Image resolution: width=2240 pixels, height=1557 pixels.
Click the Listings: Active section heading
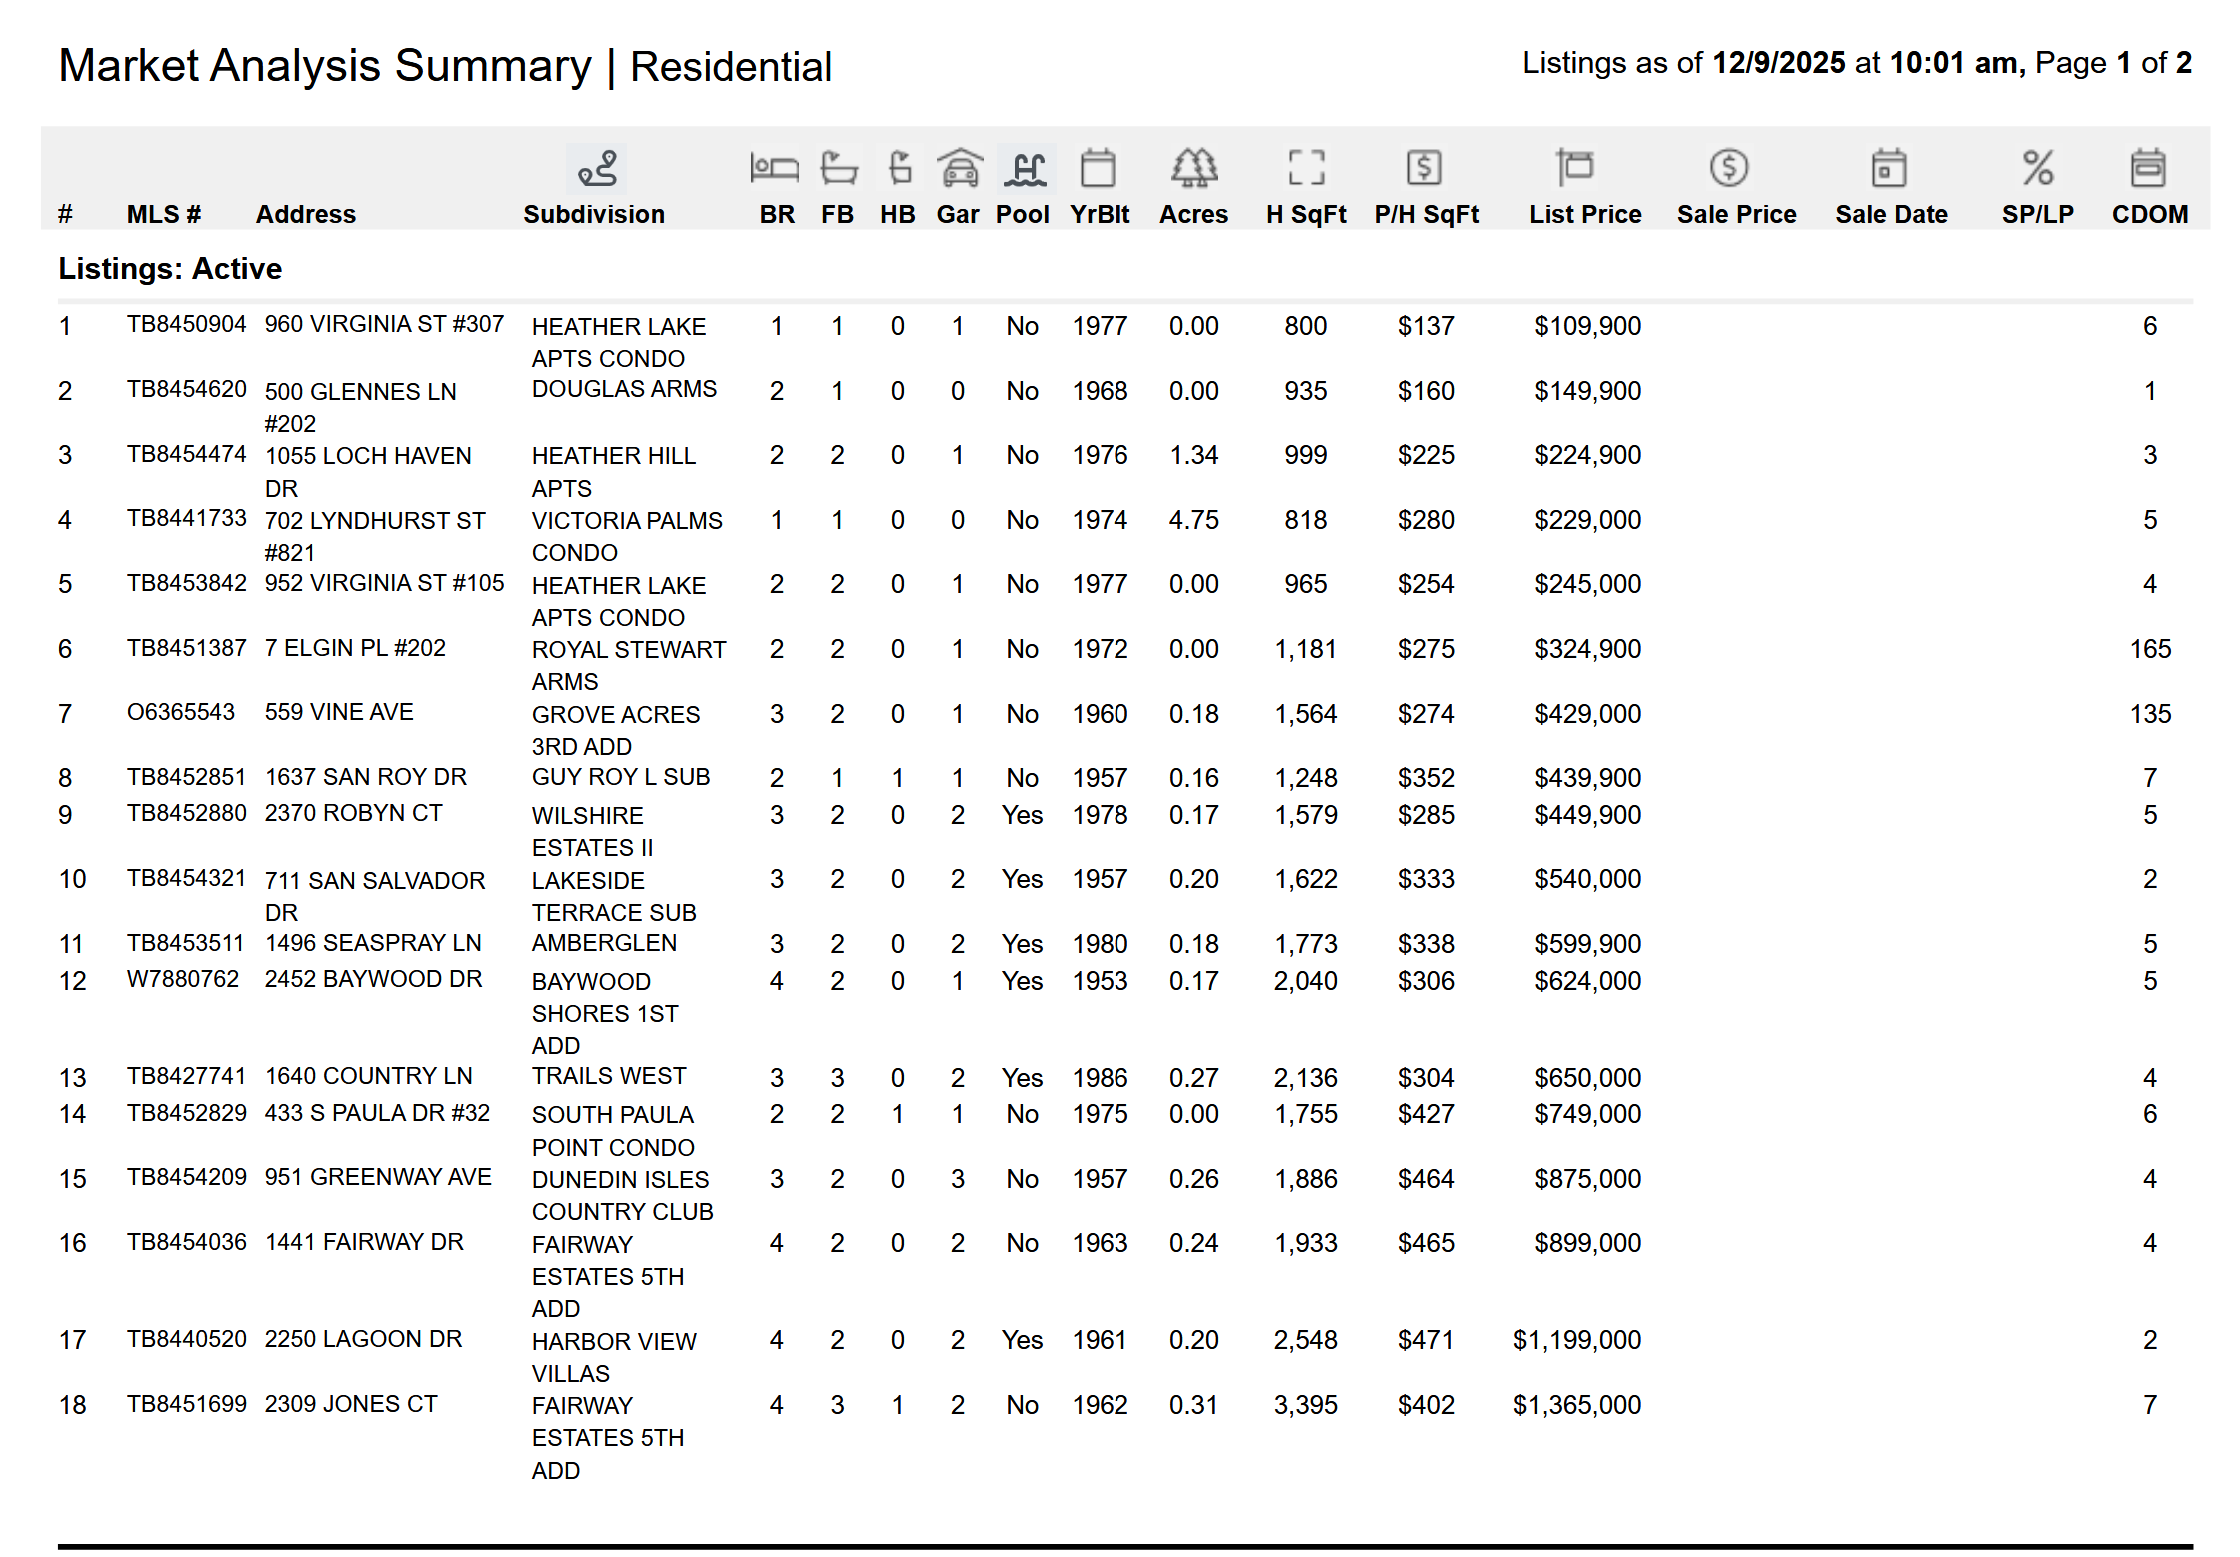pos(170,269)
